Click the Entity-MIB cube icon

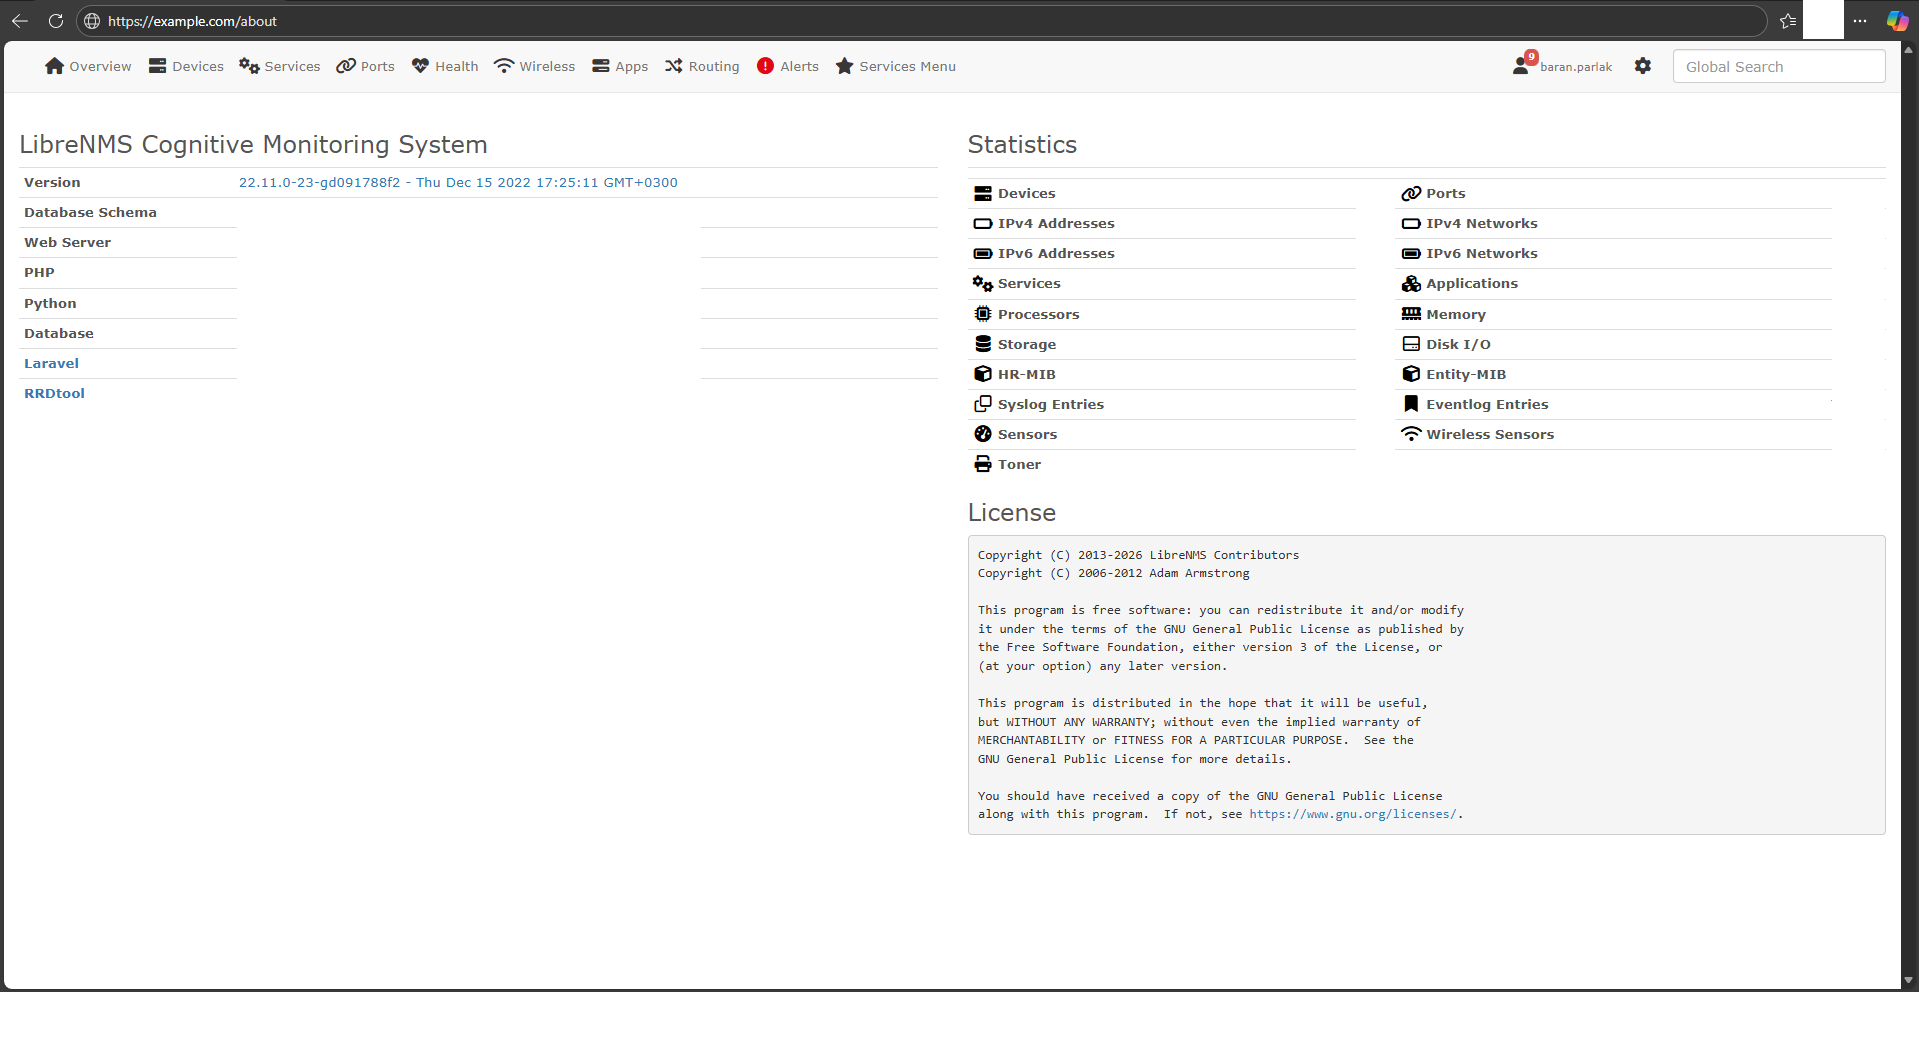[x=1411, y=374]
